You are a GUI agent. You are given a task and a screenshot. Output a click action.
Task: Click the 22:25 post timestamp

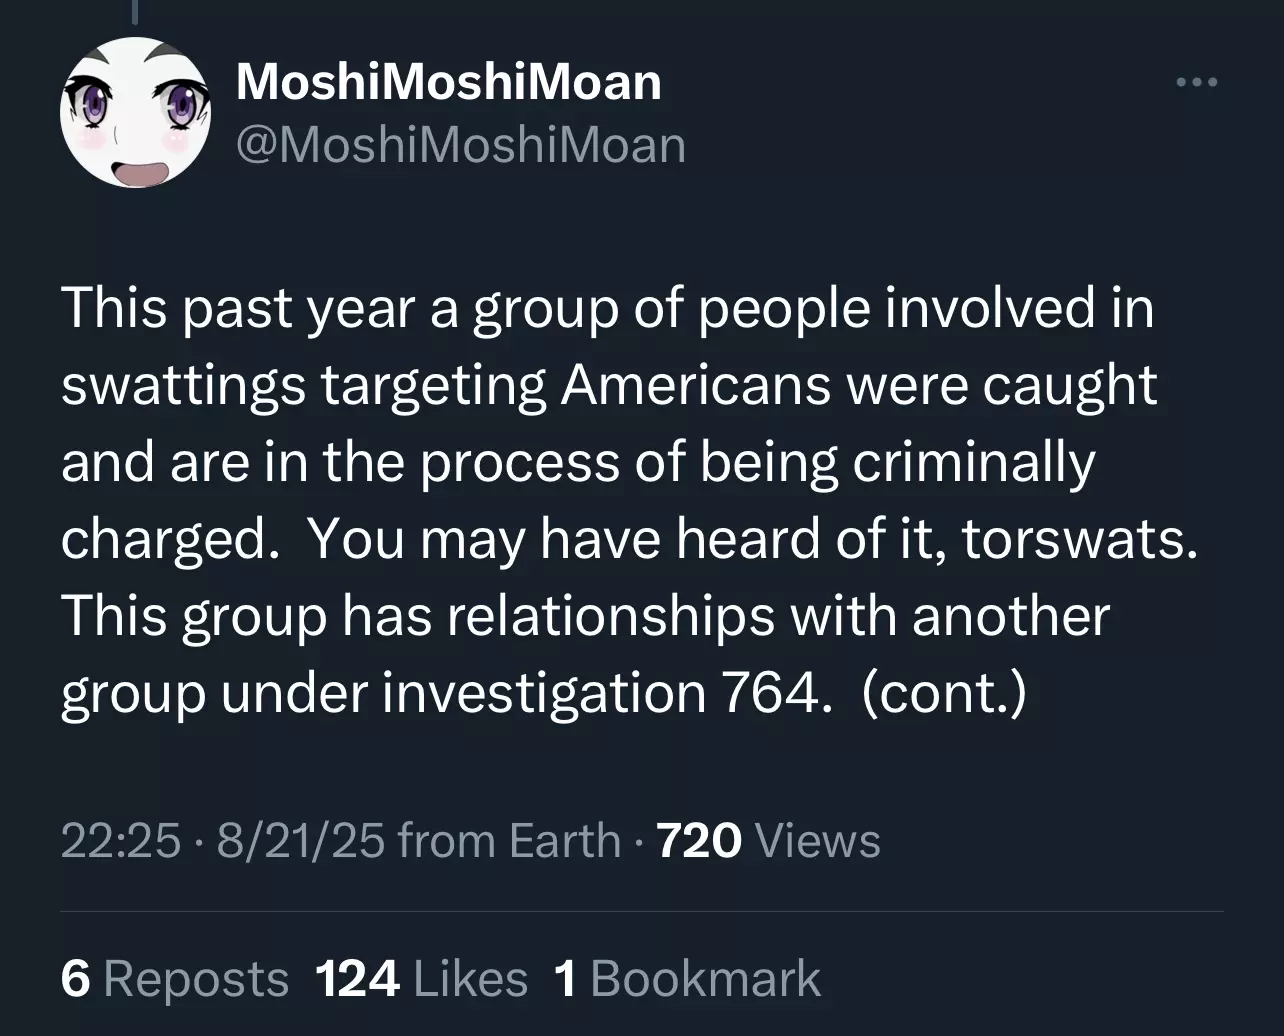(x=121, y=840)
